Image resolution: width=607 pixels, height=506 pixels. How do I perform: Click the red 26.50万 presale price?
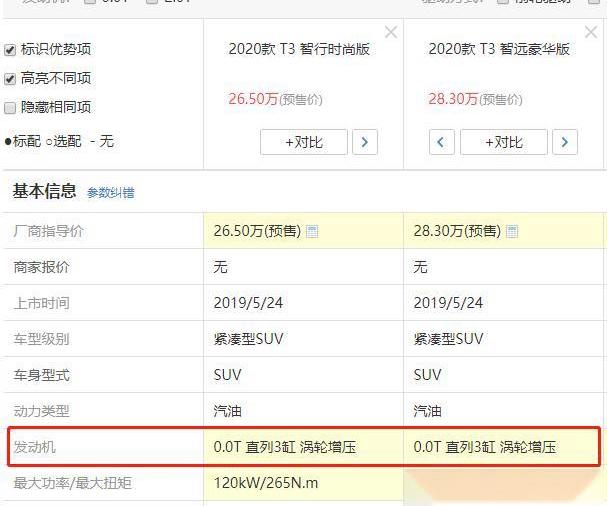(x=253, y=99)
